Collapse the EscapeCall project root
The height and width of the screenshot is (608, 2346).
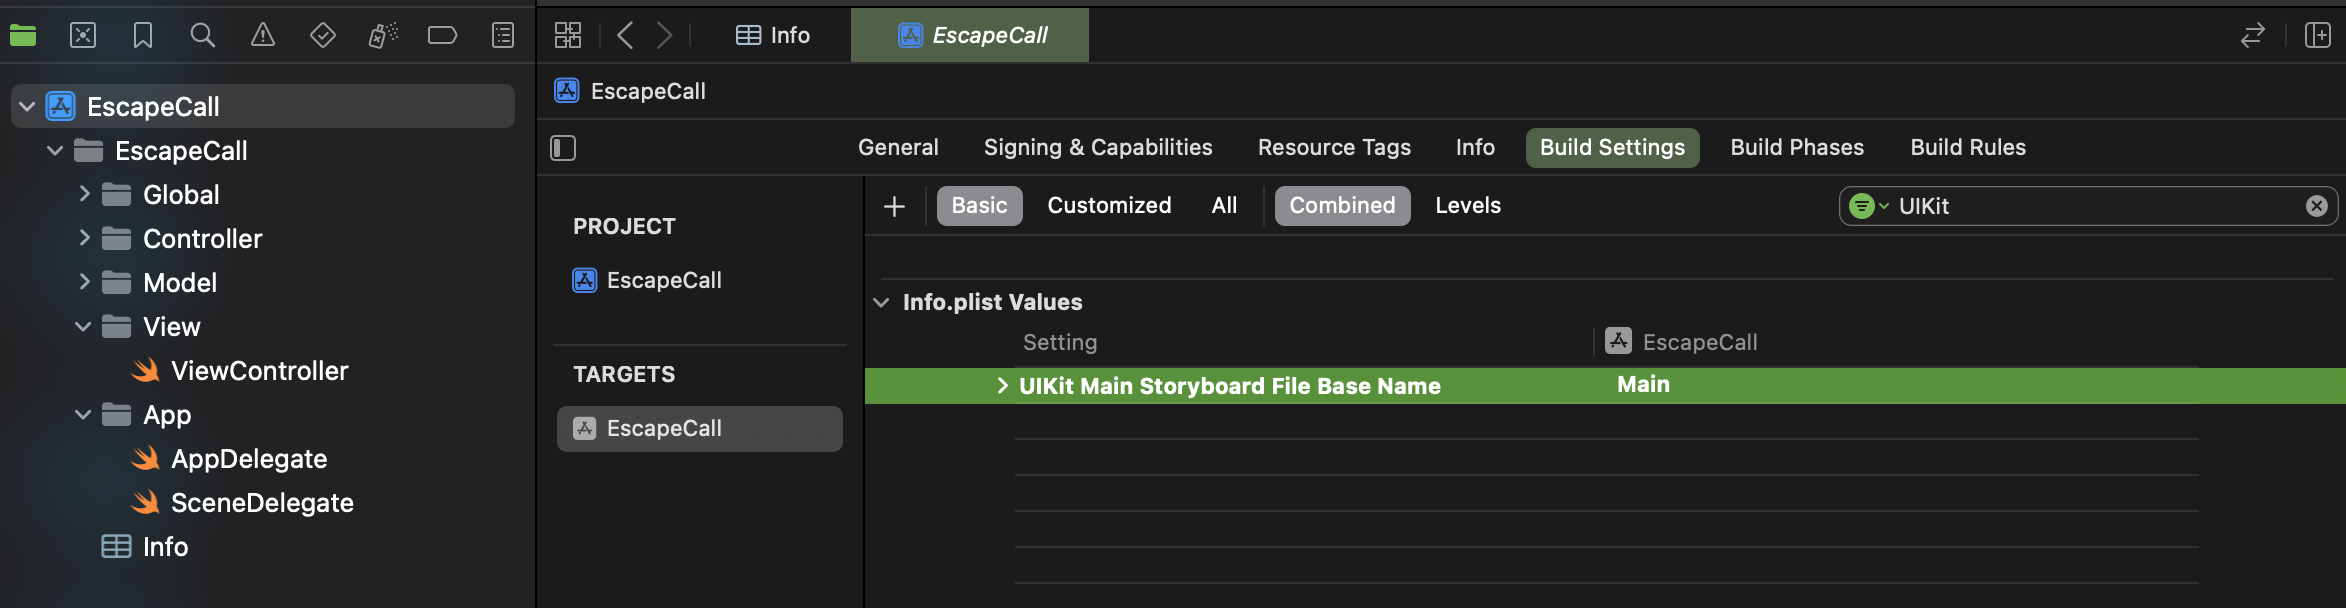click(27, 107)
